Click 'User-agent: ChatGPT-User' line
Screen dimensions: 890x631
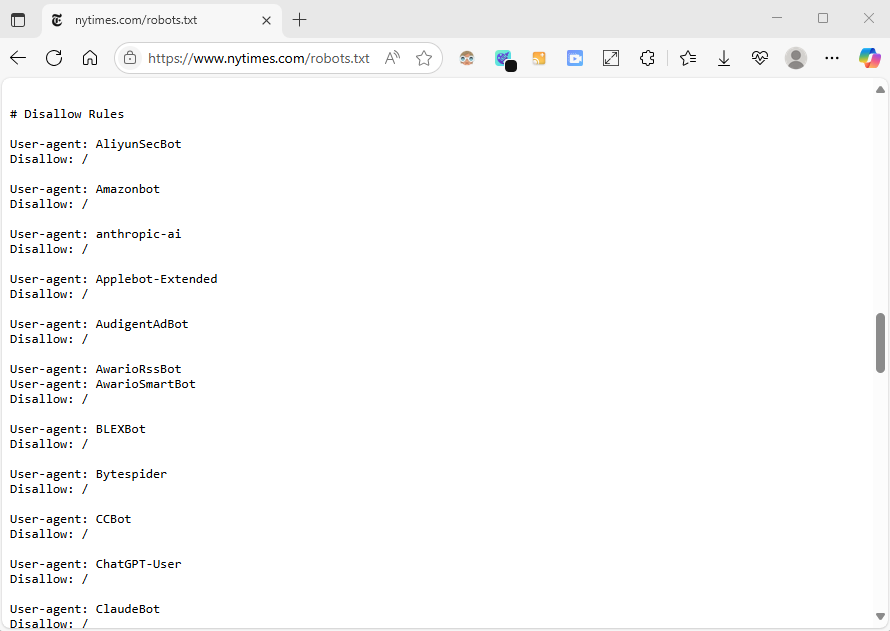coord(95,564)
